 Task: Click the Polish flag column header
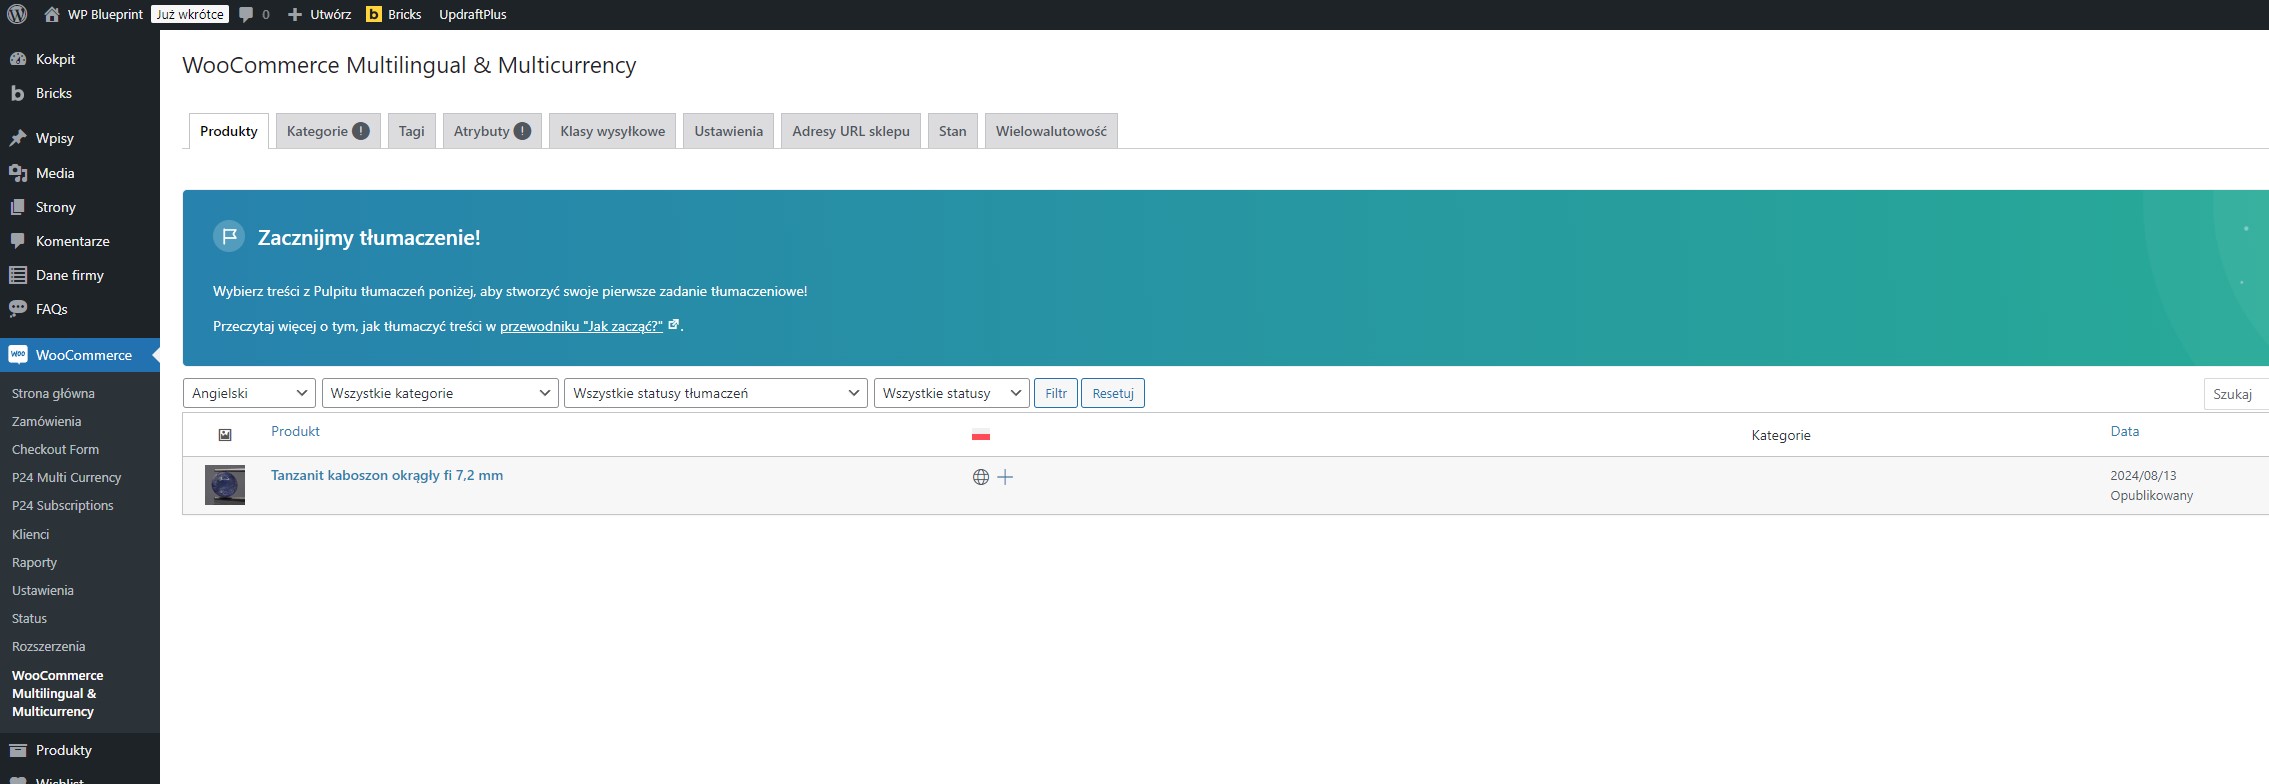[x=981, y=435]
